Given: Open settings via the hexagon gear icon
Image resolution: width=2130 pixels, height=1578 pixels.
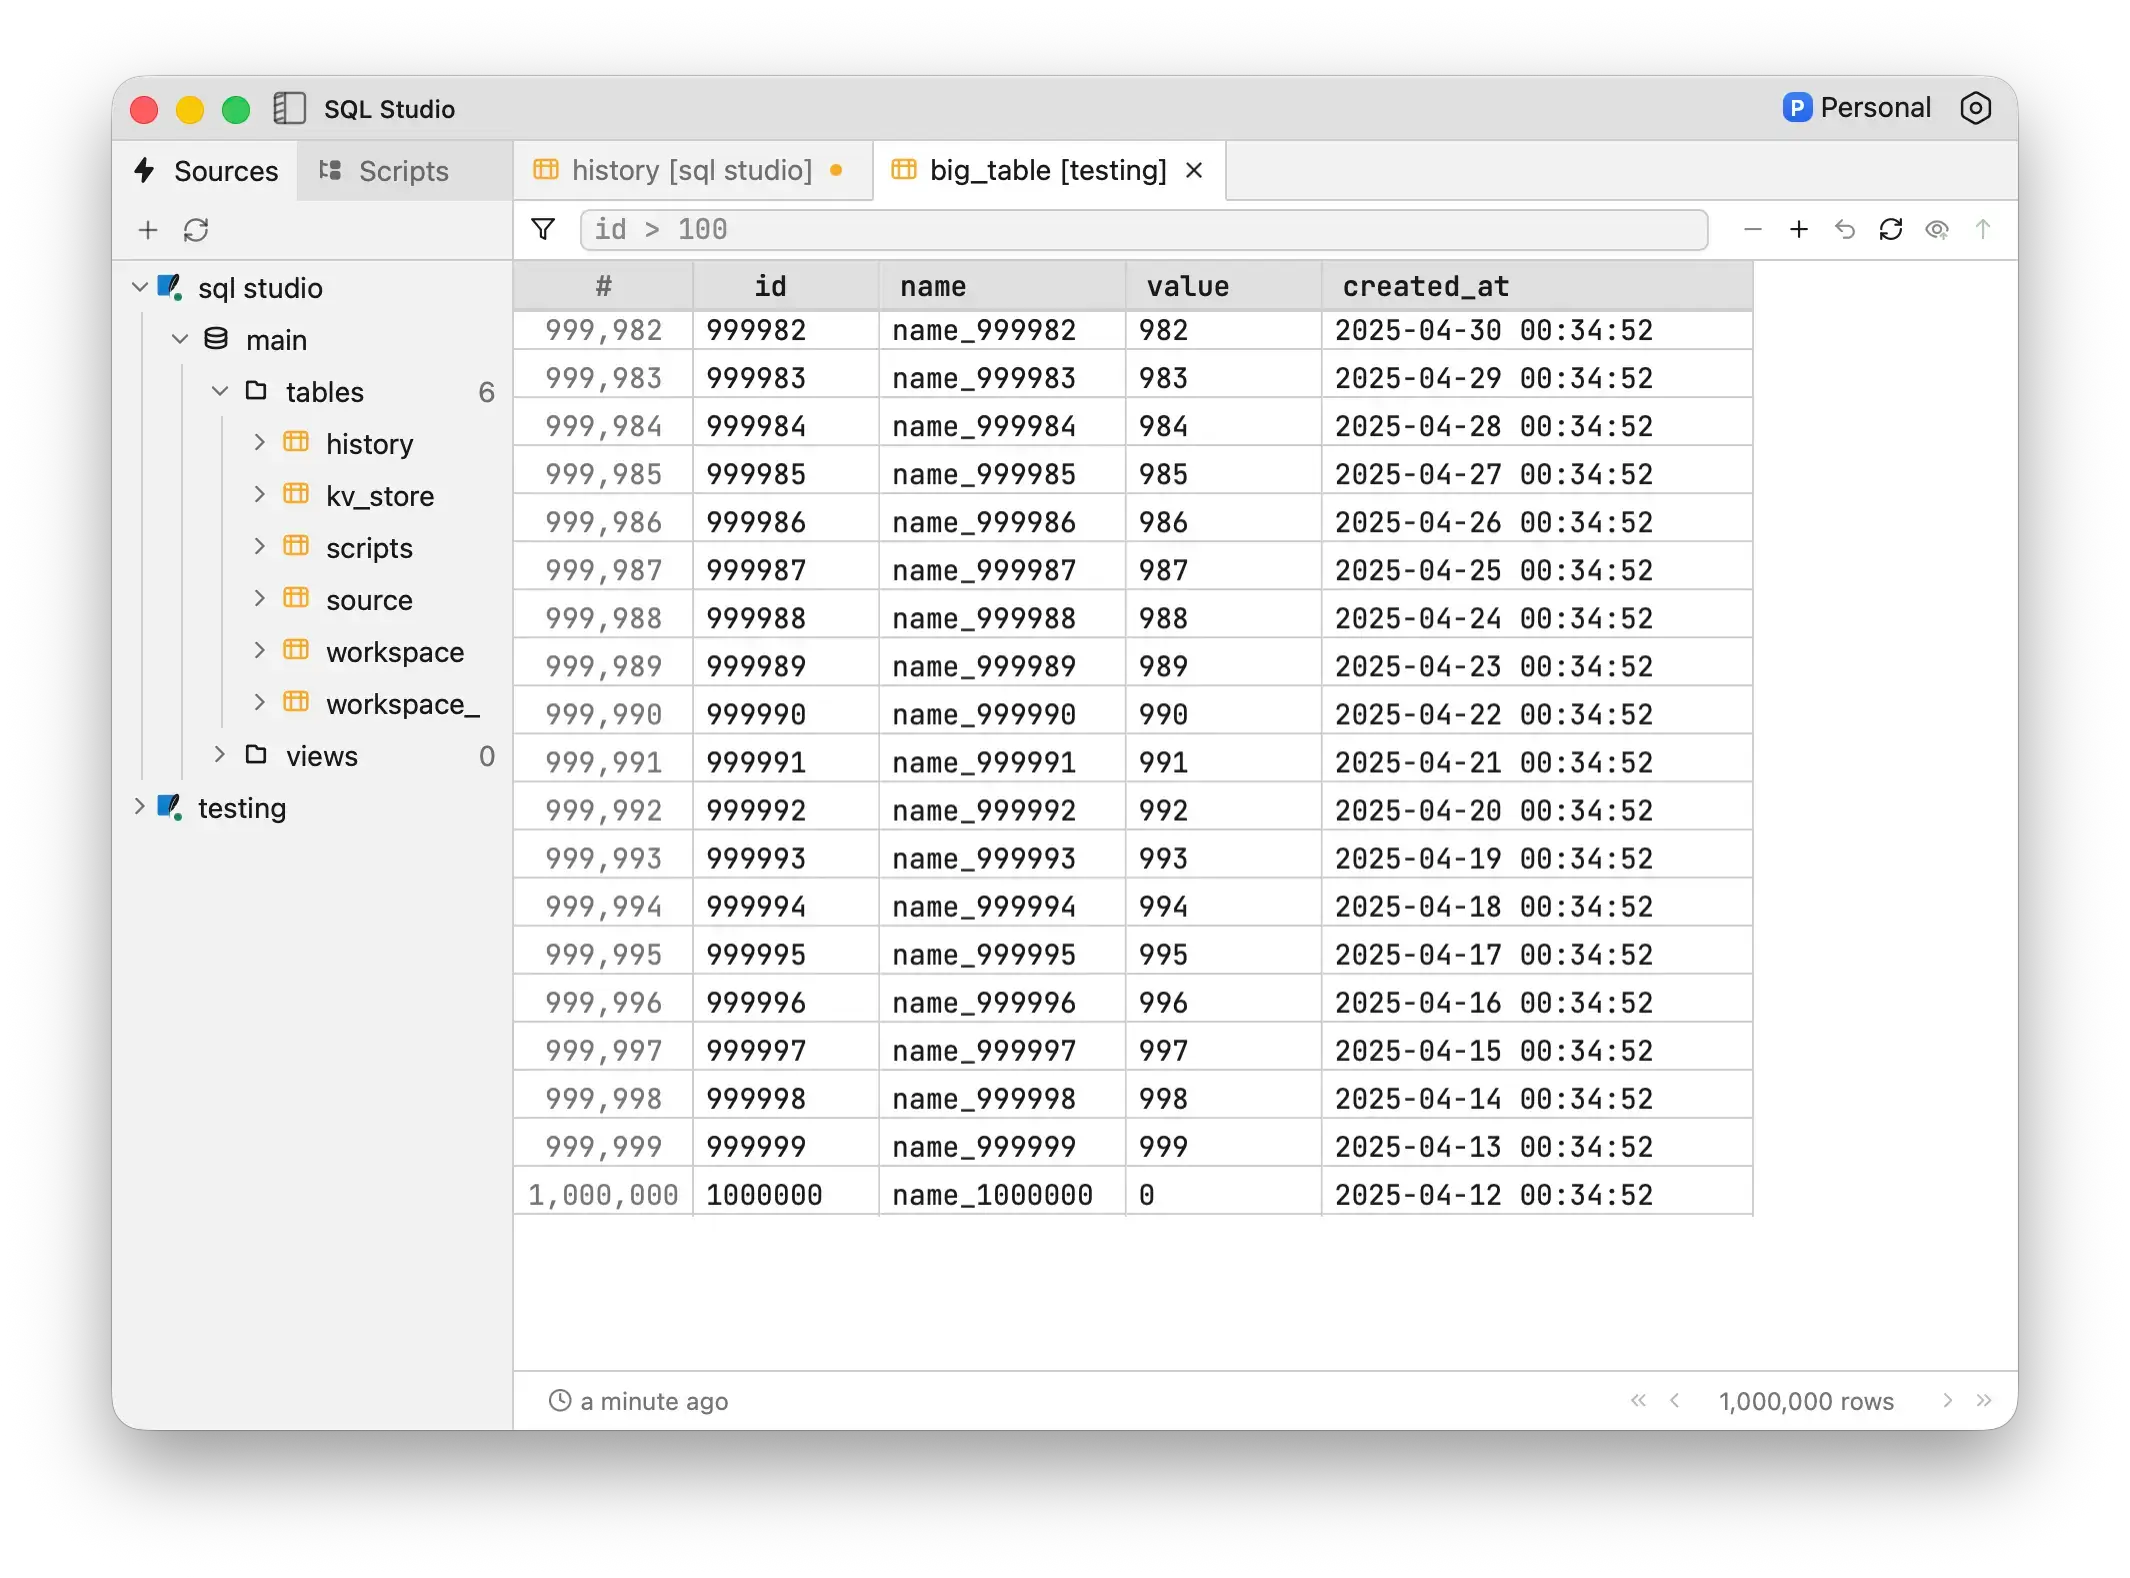Looking at the screenshot, I should [1975, 108].
